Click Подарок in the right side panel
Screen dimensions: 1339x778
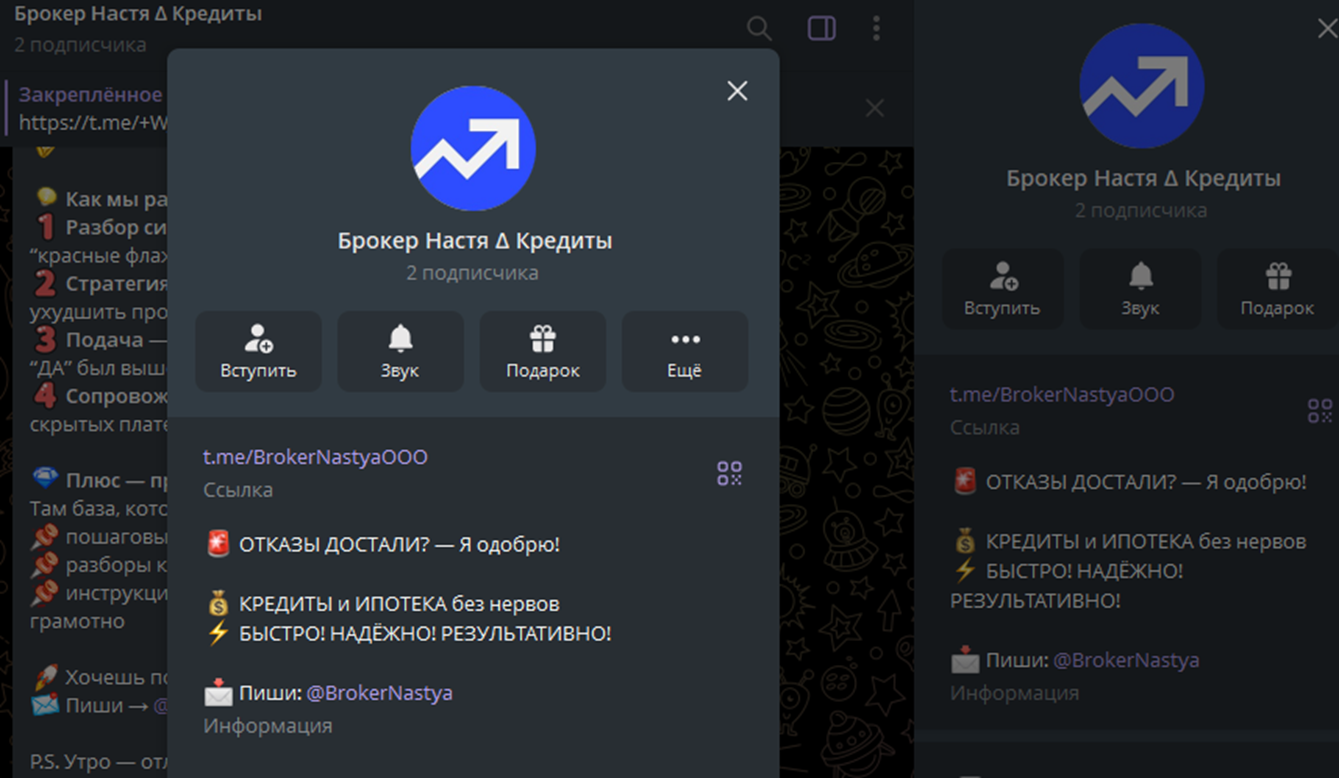(x=1277, y=289)
